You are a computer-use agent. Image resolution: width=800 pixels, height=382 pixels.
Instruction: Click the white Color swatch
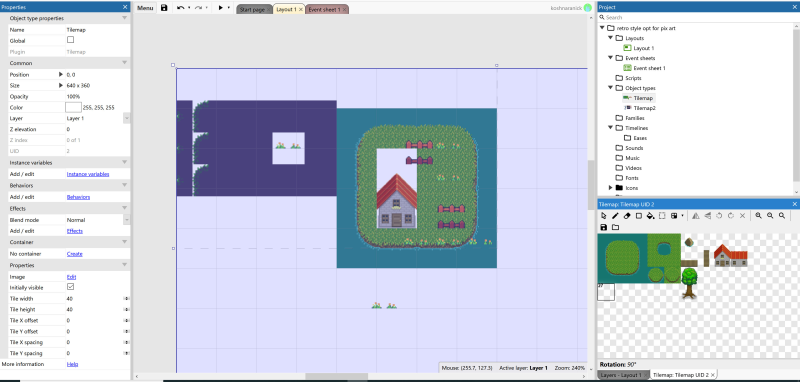[73, 108]
